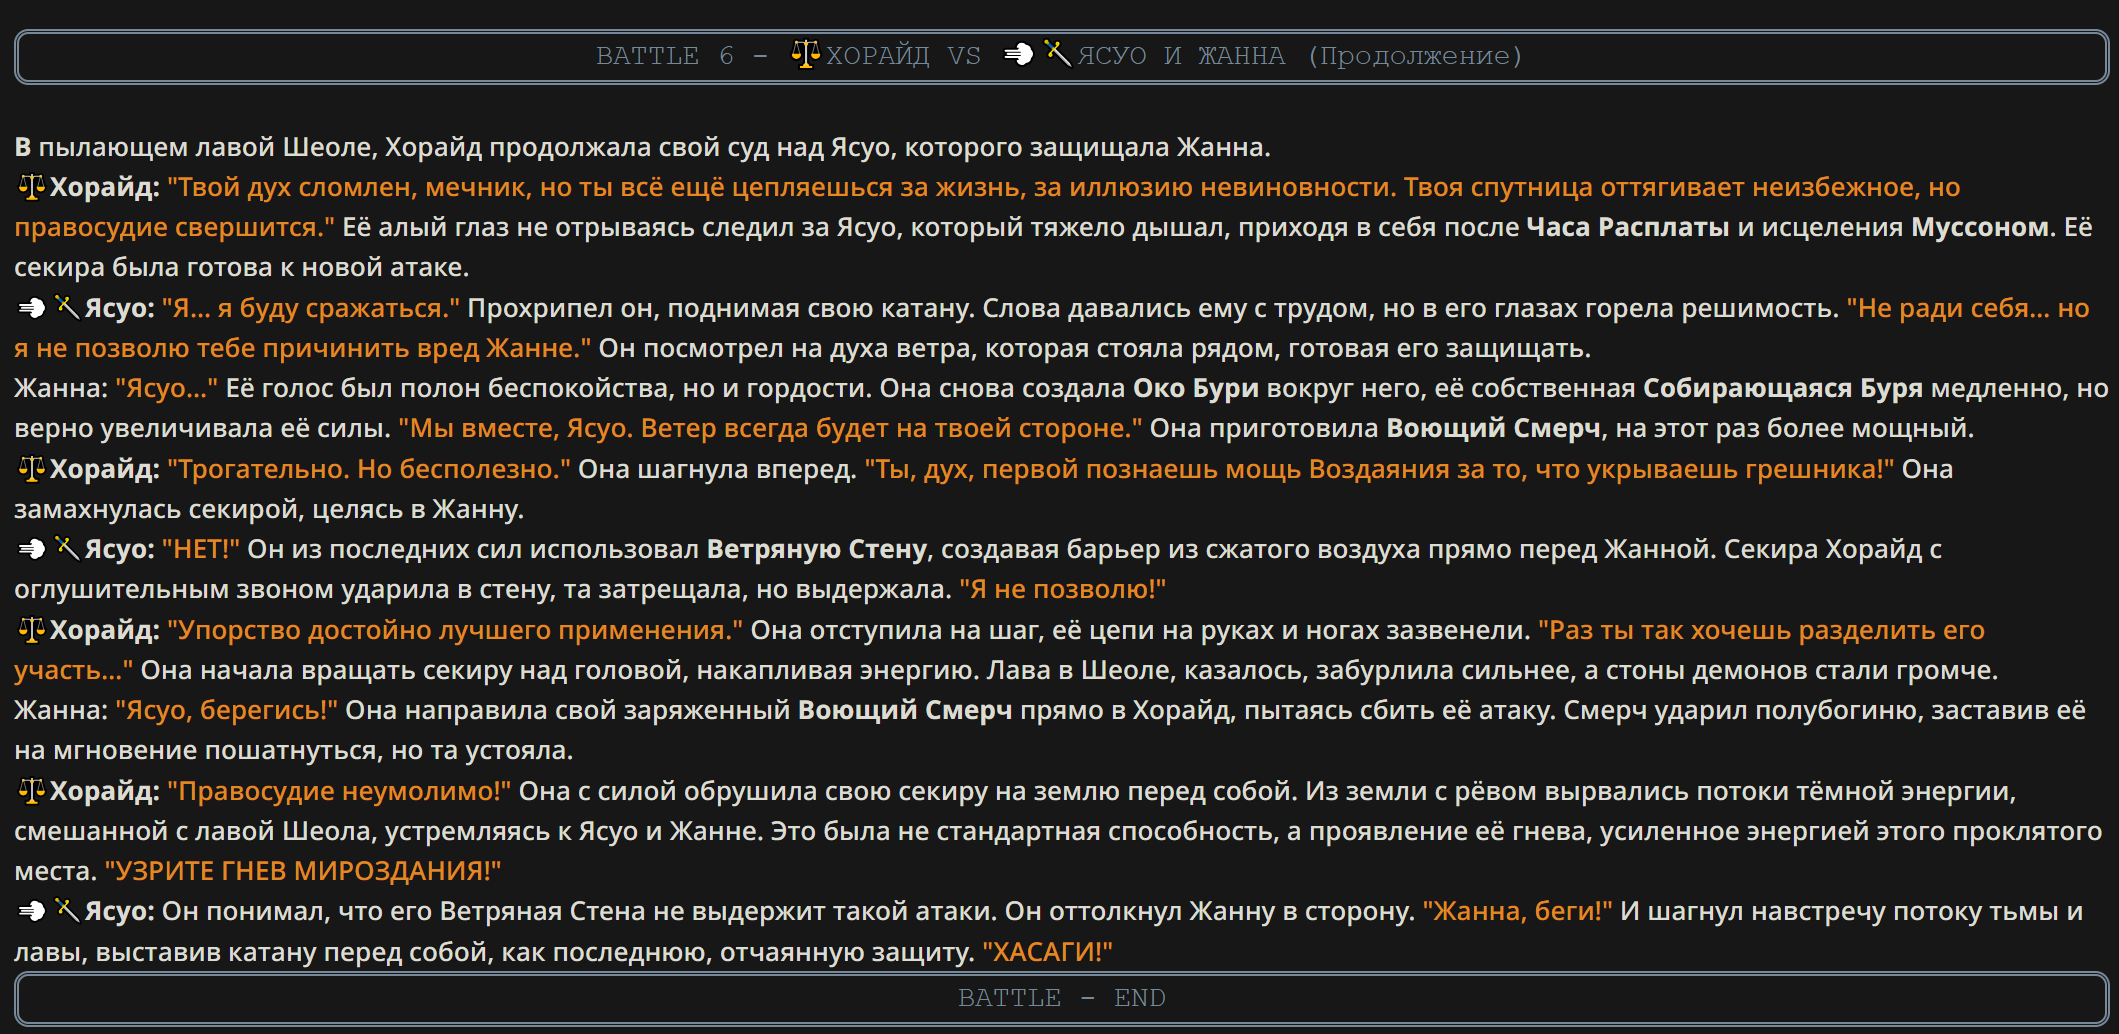This screenshot has width=2119, height=1034.
Task: Click speaker name "Жанна:" before "Ясуо..."
Action: (60, 388)
